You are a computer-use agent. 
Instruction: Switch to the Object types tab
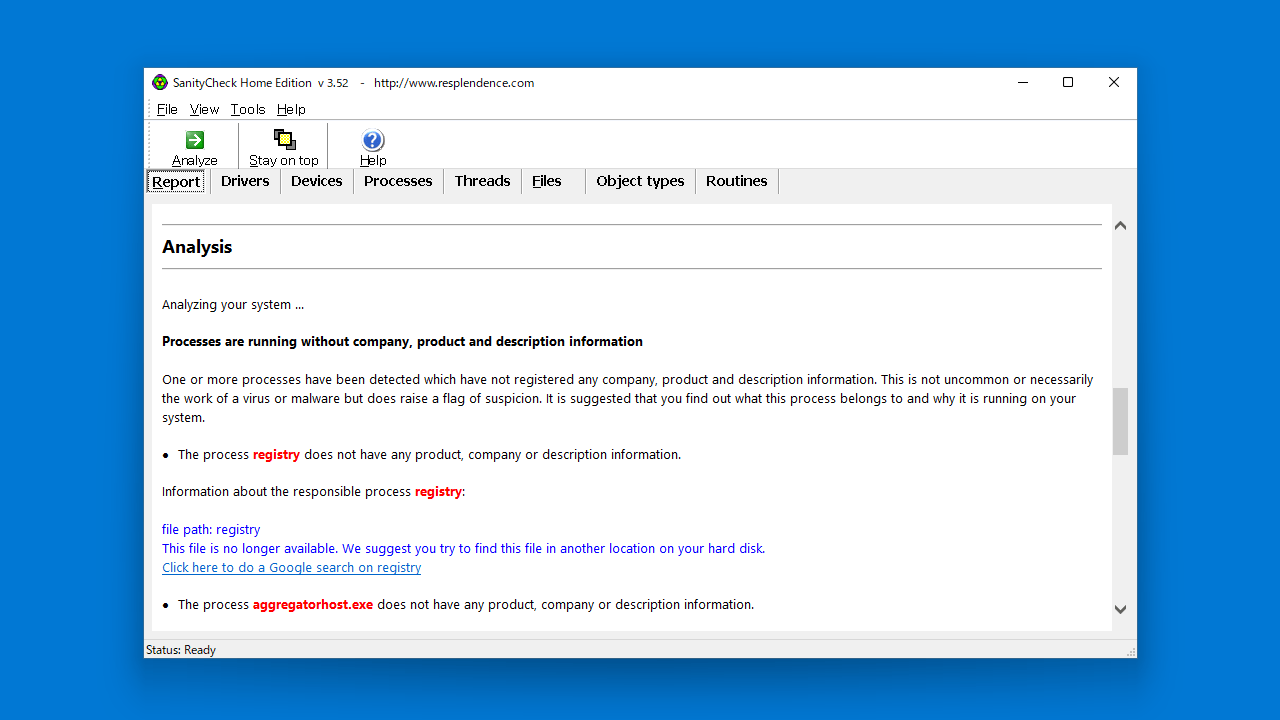point(640,181)
